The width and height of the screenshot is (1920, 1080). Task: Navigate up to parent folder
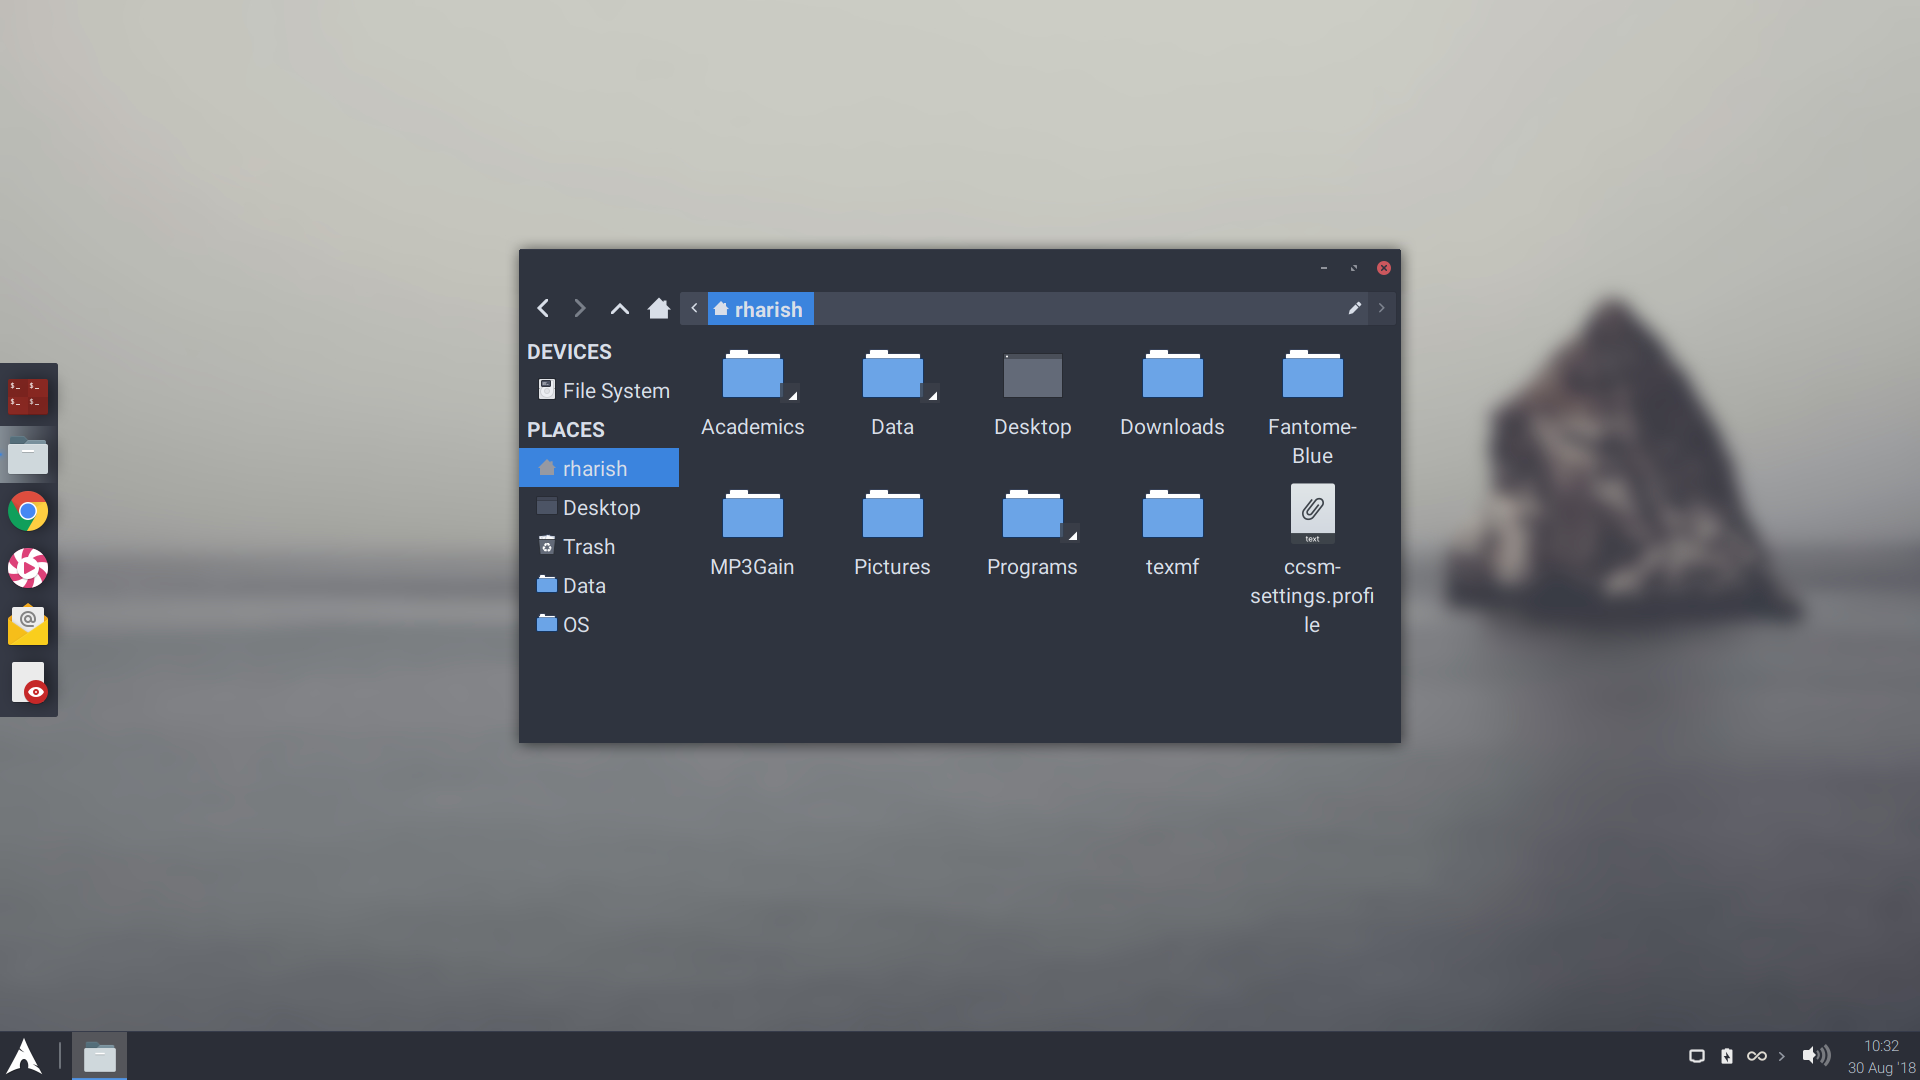tap(620, 308)
